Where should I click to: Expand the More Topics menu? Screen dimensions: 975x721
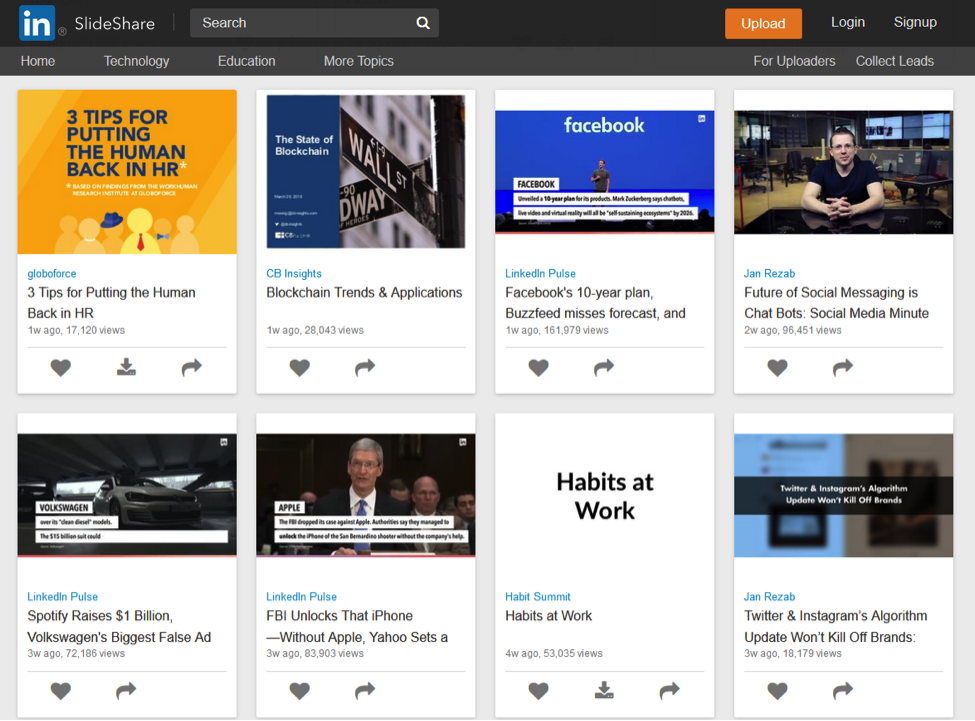click(359, 61)
